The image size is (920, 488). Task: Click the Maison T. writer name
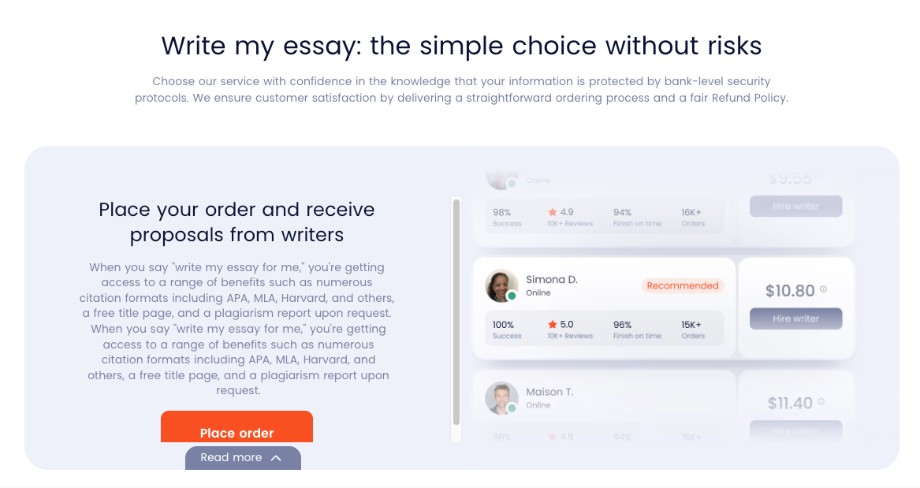(x=549, y=391)
